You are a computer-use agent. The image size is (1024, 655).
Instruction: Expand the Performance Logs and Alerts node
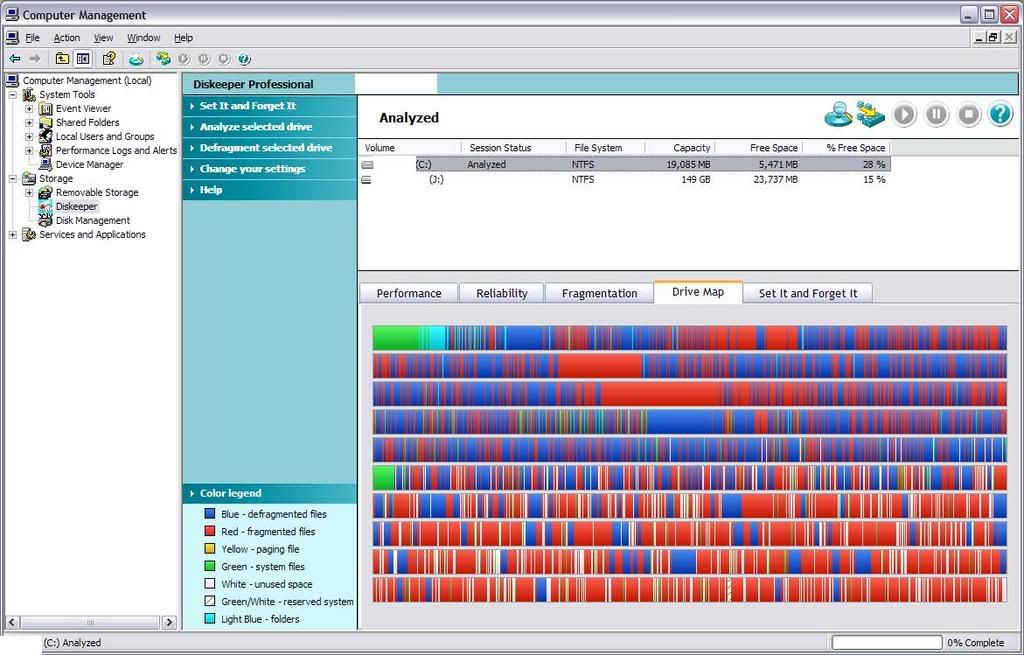(x=29, y=150)
